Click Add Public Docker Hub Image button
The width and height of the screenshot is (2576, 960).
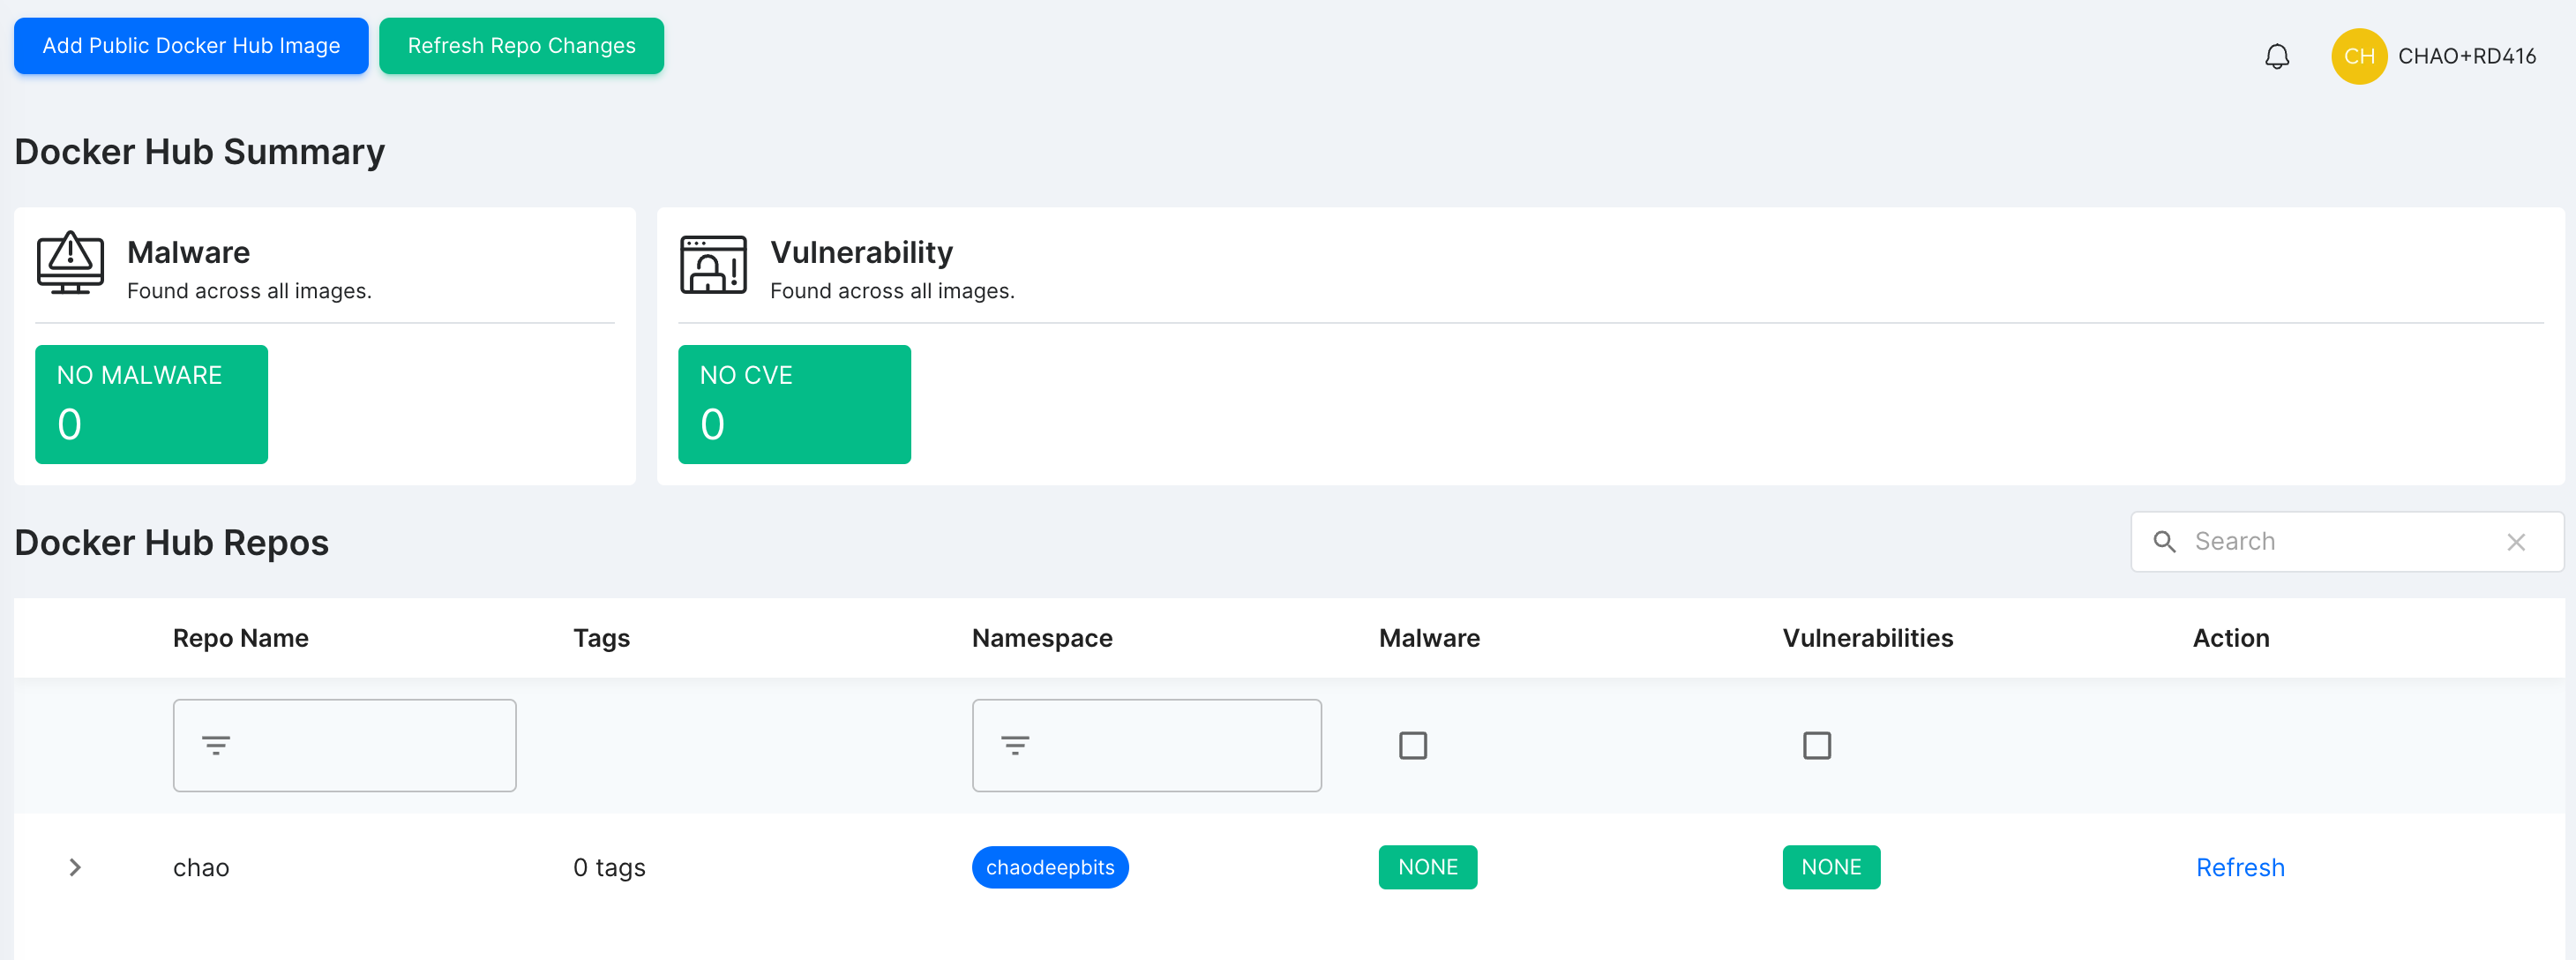191,46
